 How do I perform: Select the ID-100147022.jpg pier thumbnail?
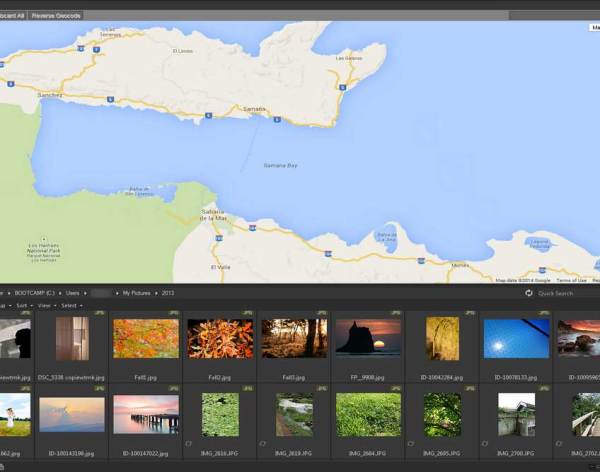click(x=146, y=415)
